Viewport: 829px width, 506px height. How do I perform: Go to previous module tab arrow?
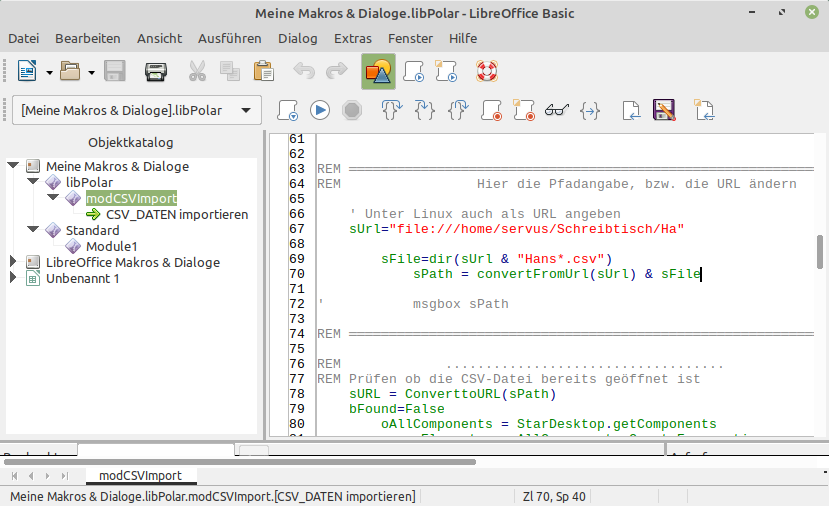tap(31, 476)
